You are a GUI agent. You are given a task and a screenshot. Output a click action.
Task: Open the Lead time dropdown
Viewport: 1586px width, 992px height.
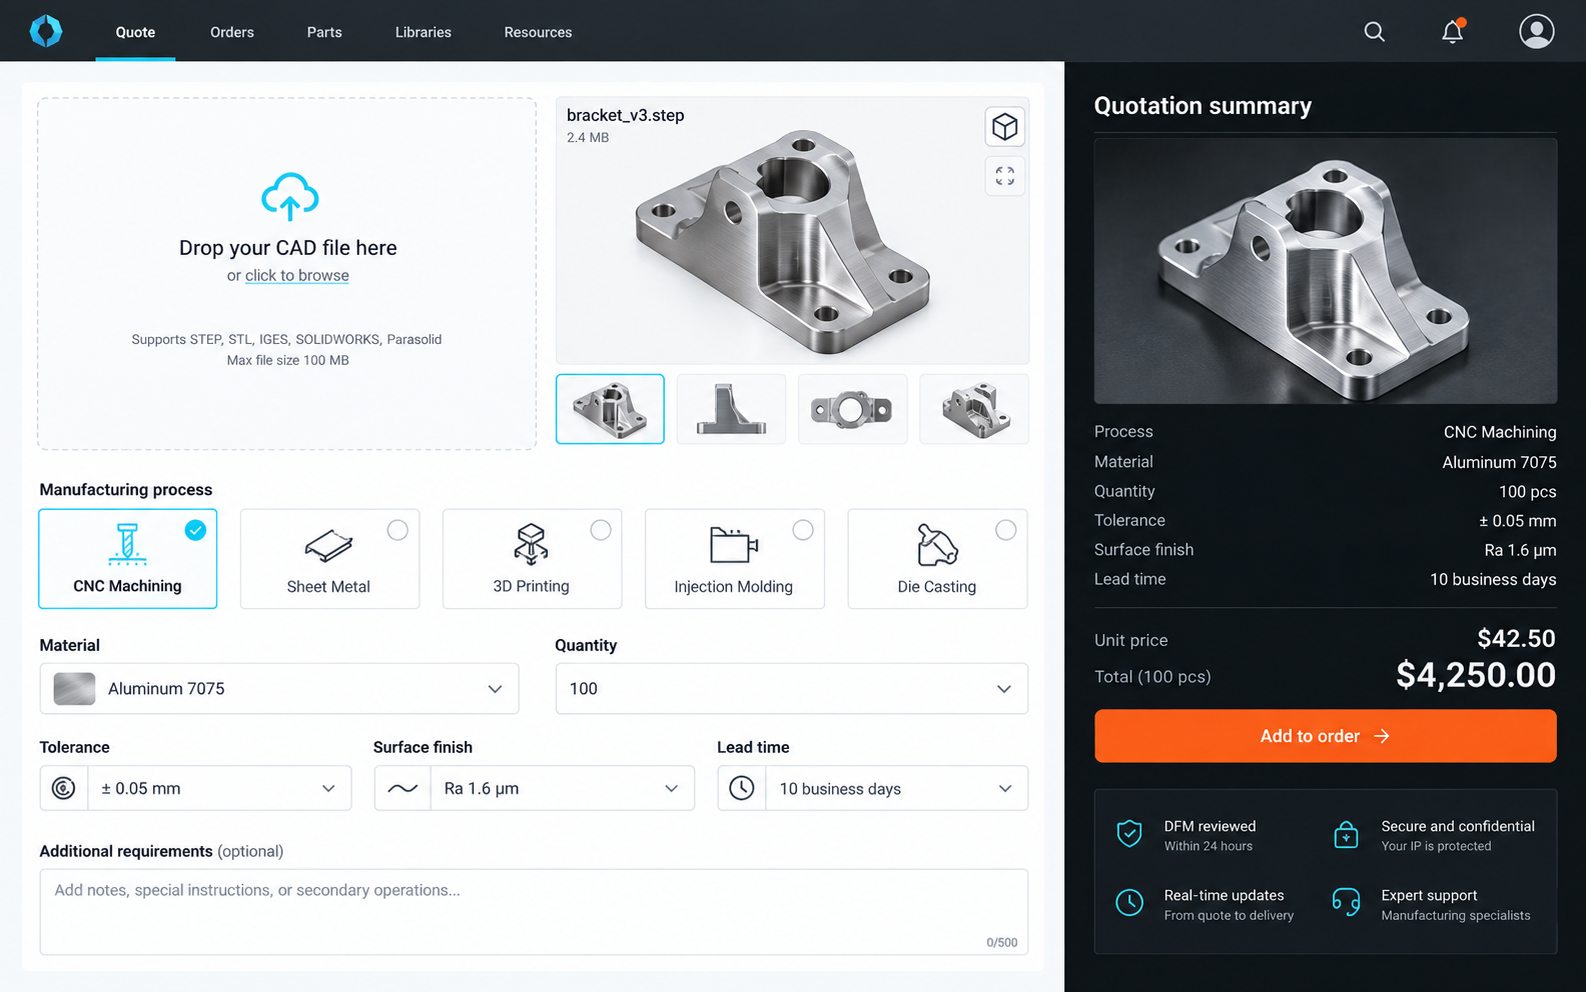click(872, 788)
